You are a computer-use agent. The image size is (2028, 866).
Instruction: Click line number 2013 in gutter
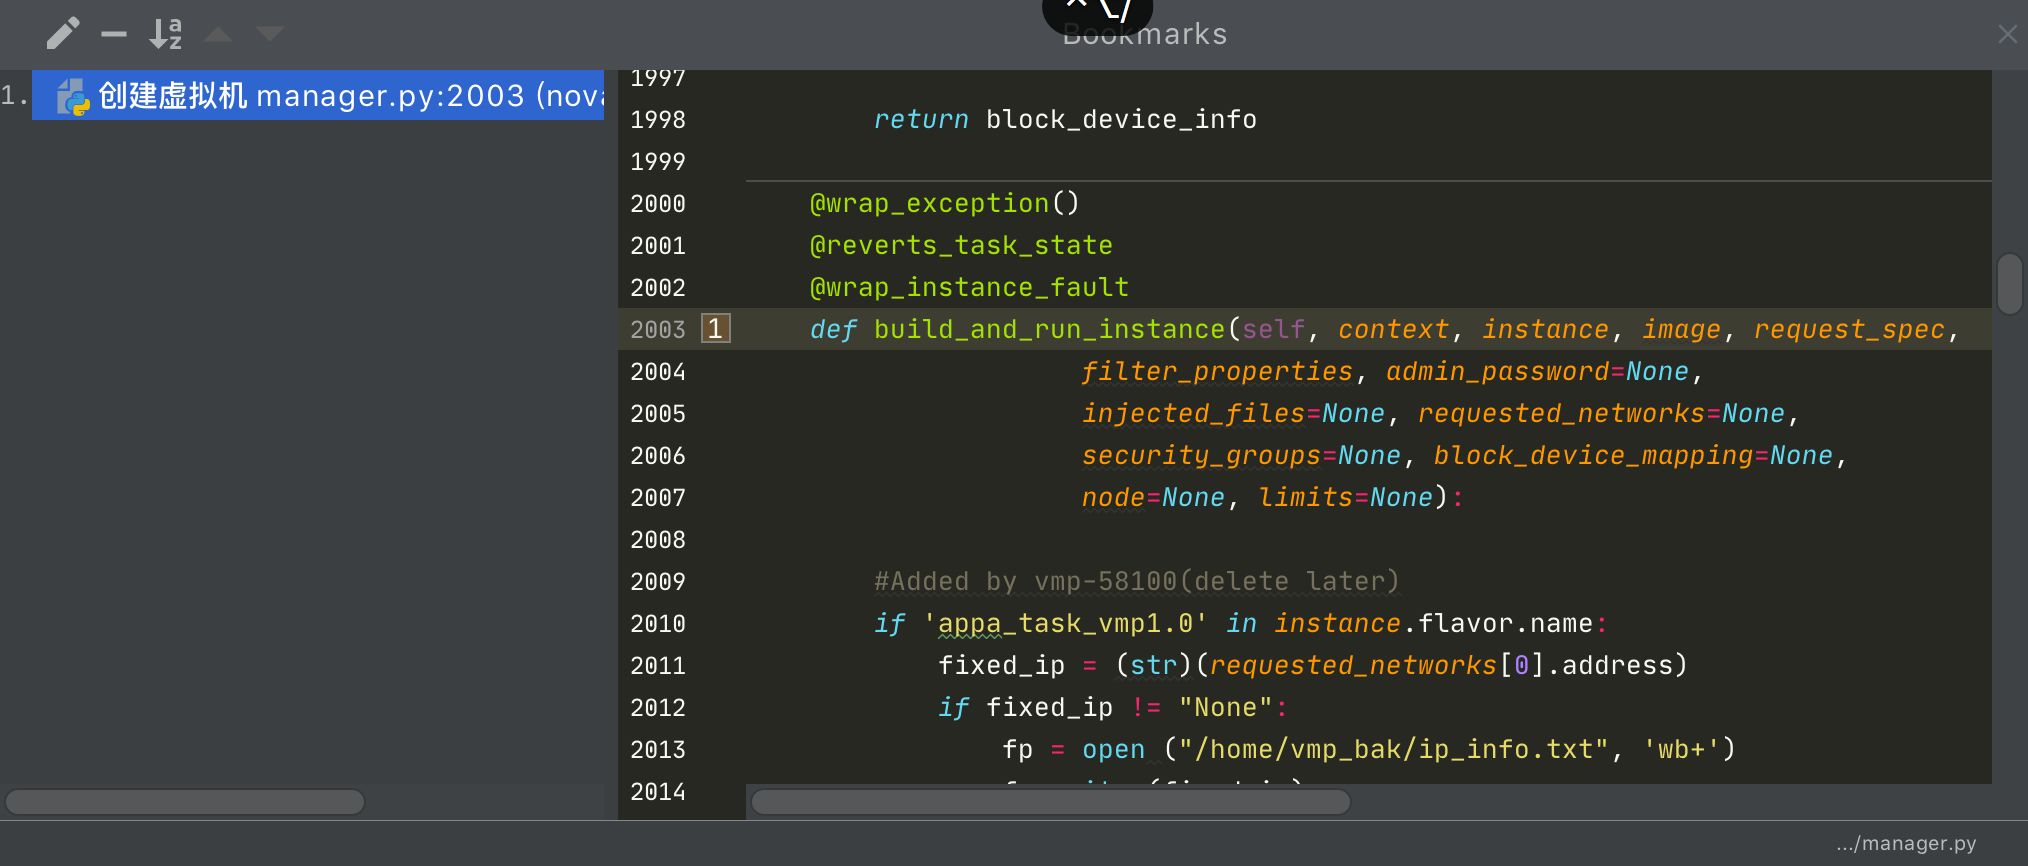click(658, 749)
